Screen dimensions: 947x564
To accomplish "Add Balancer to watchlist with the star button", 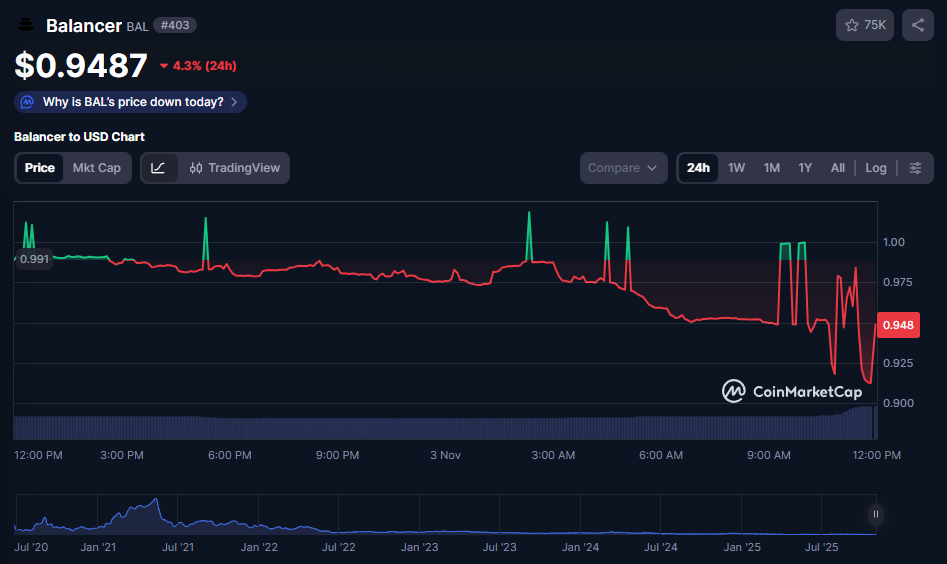I will [x=864, y=25].
